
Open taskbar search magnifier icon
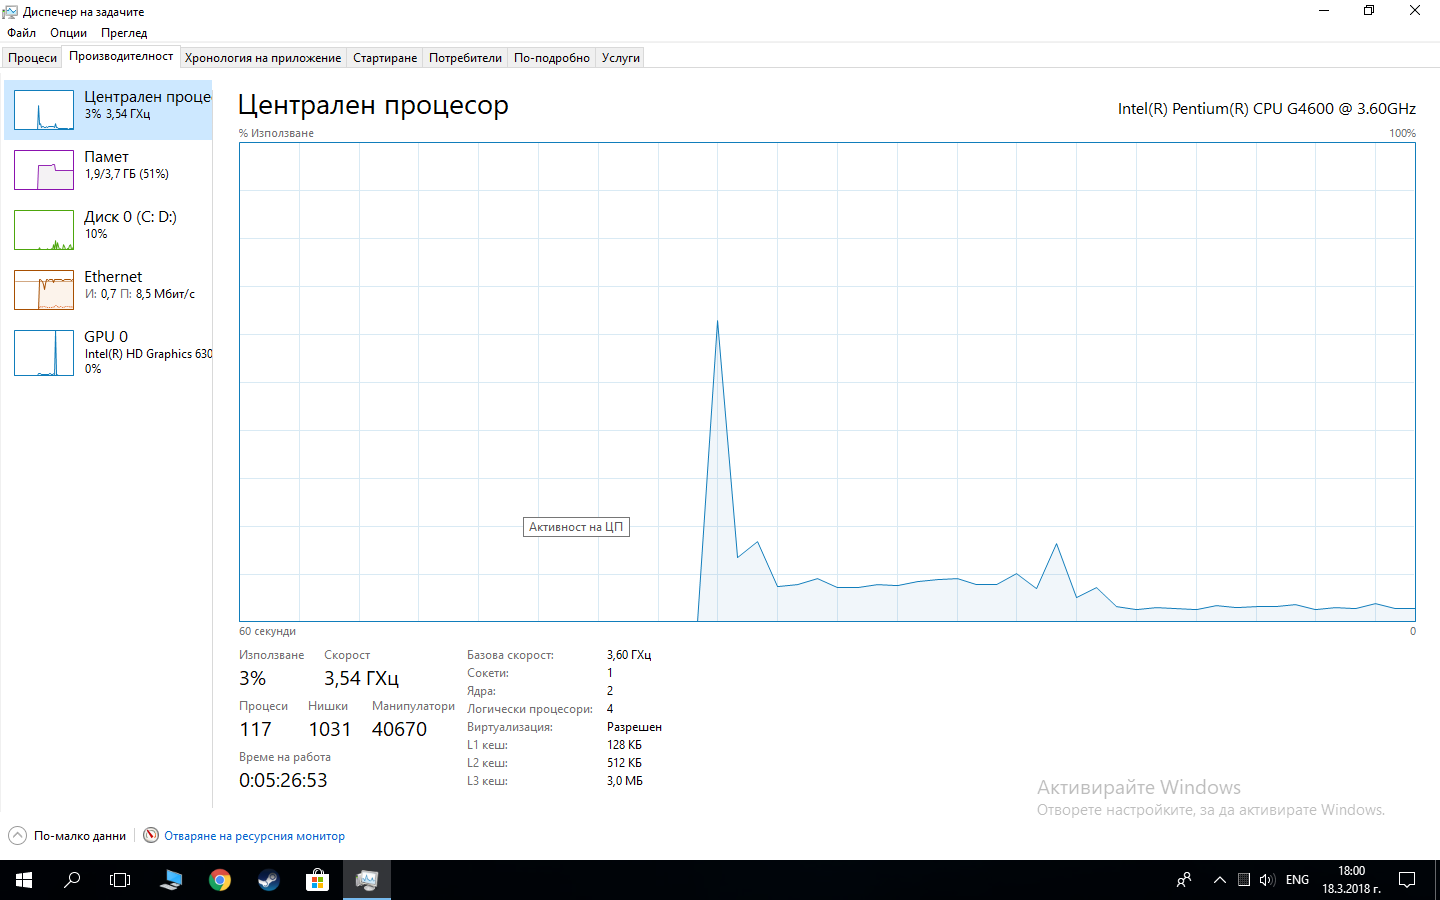click(72, 880)
